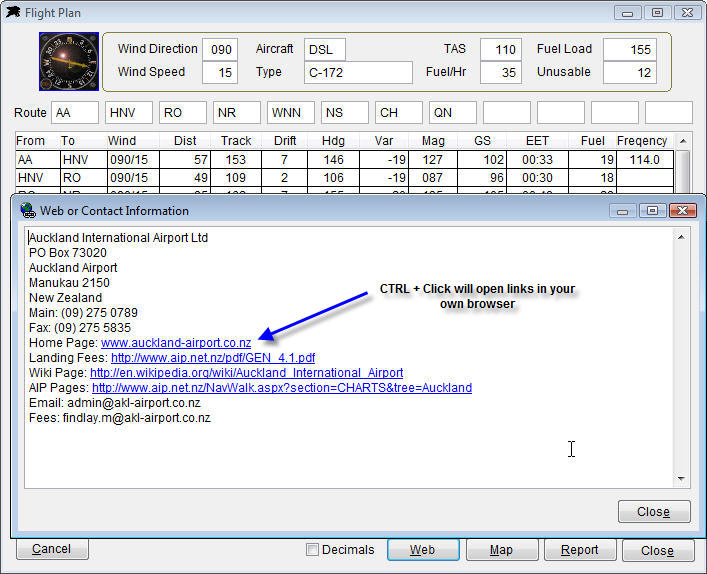Click Close button in the contact information dialog
707x574 pixels.
654,512
